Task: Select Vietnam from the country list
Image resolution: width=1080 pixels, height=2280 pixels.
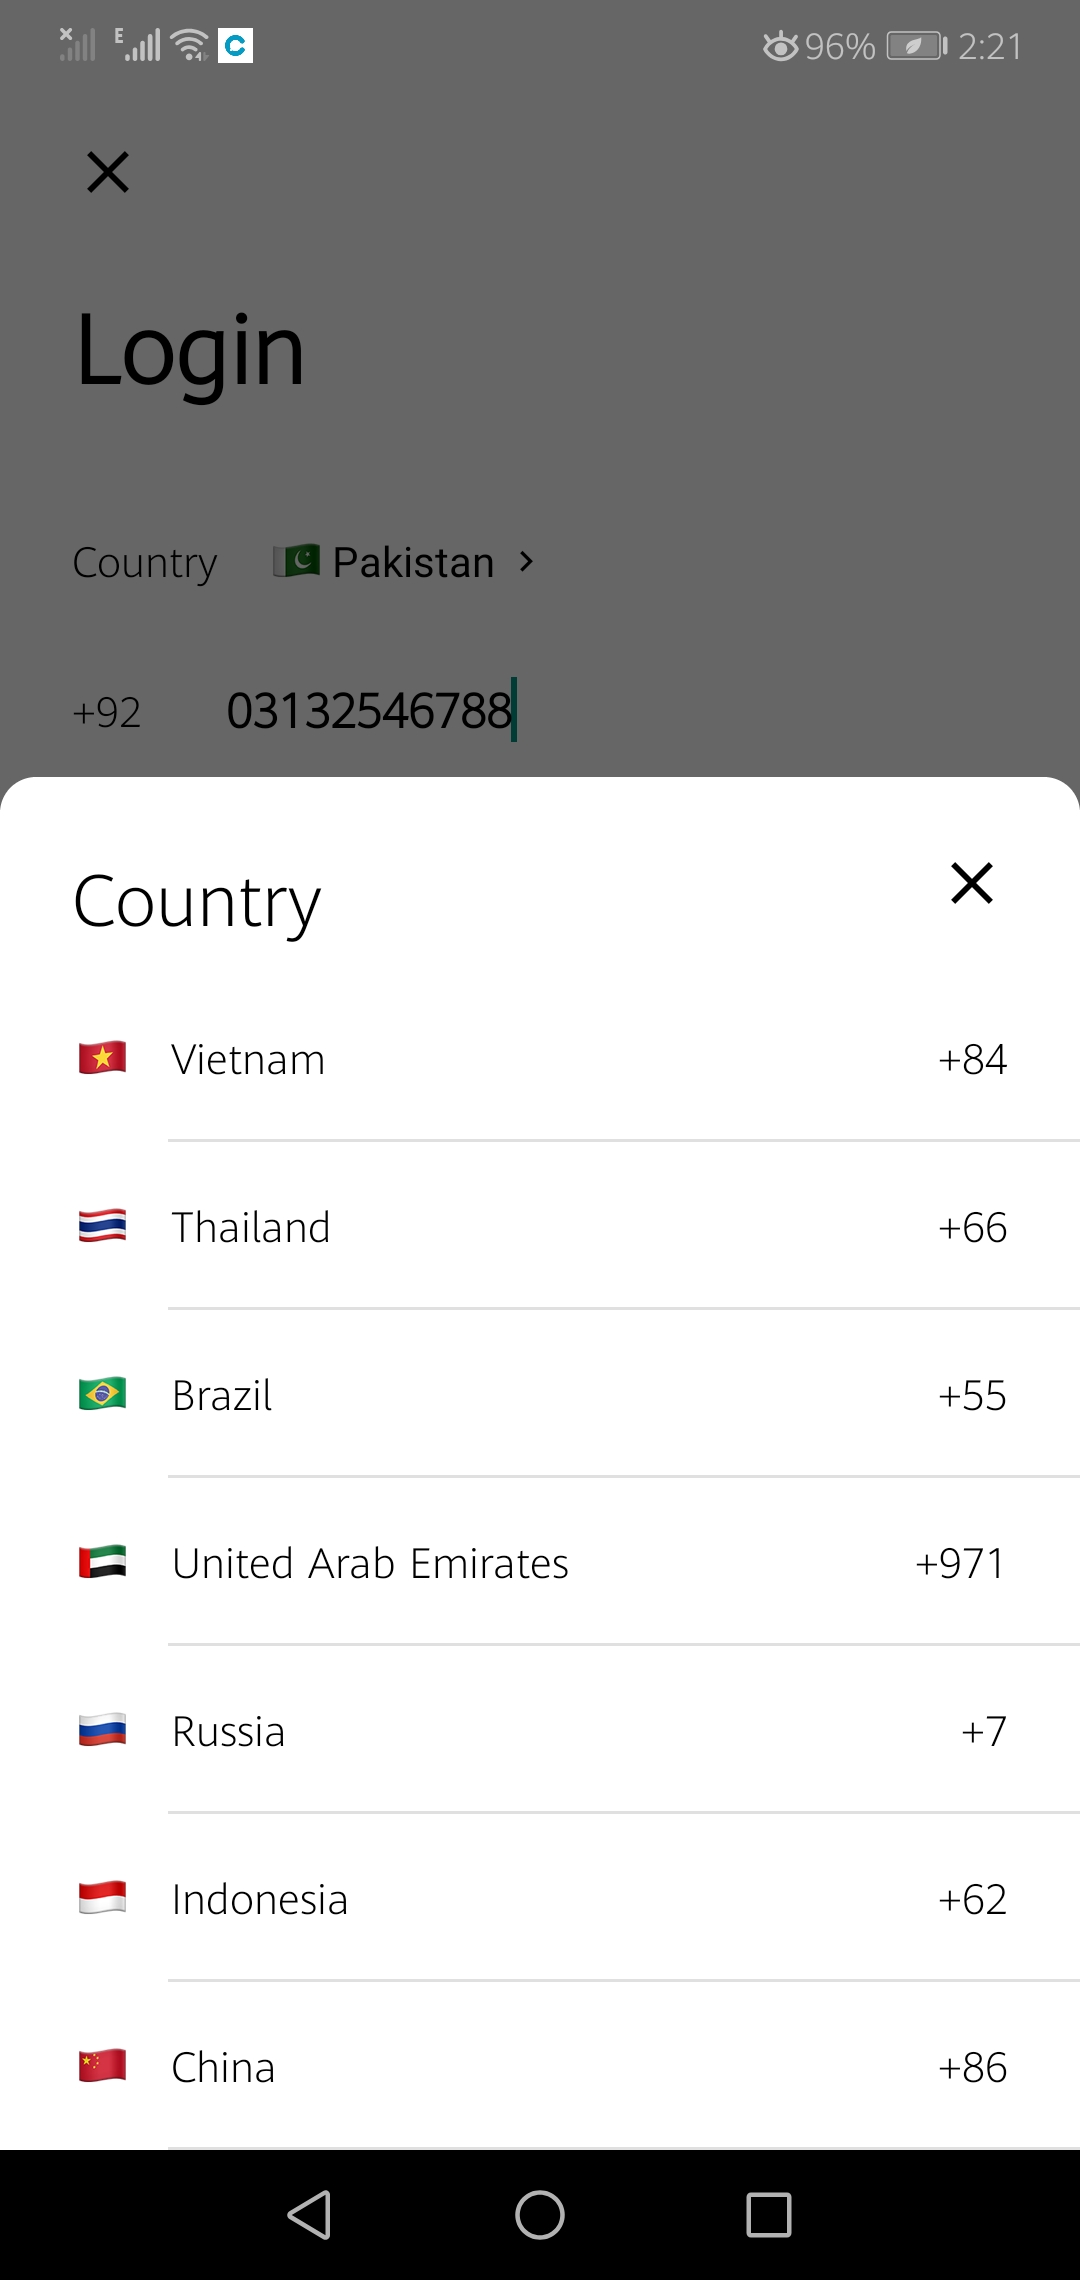Action: click(248, 1060)
